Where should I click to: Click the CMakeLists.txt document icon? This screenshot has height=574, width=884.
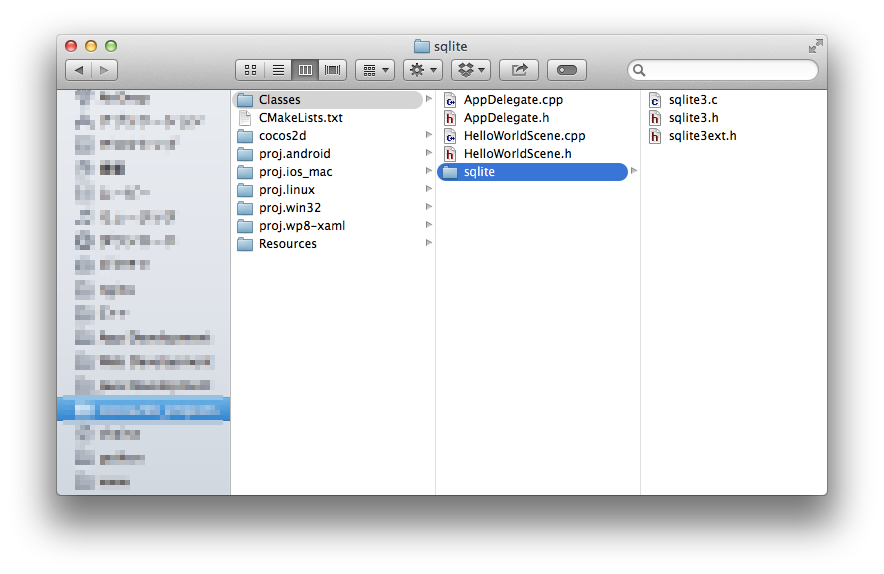tap(245, 118)
